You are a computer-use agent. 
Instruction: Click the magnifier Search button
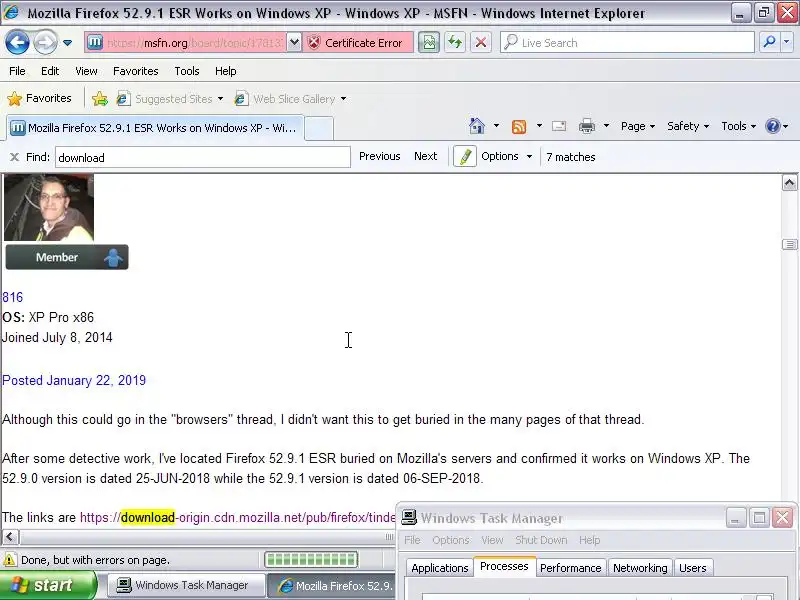(769, 42)
